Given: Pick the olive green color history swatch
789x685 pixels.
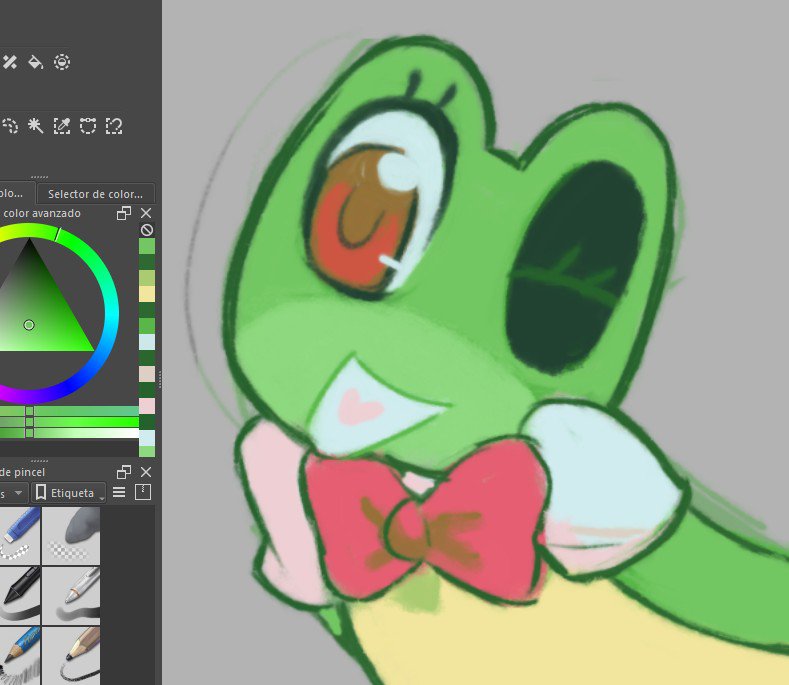Looking at the screenshot, I should tap(147, 278).
